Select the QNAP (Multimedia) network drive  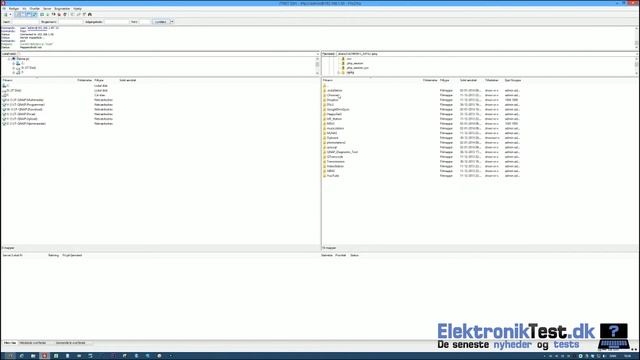[25, 100]
